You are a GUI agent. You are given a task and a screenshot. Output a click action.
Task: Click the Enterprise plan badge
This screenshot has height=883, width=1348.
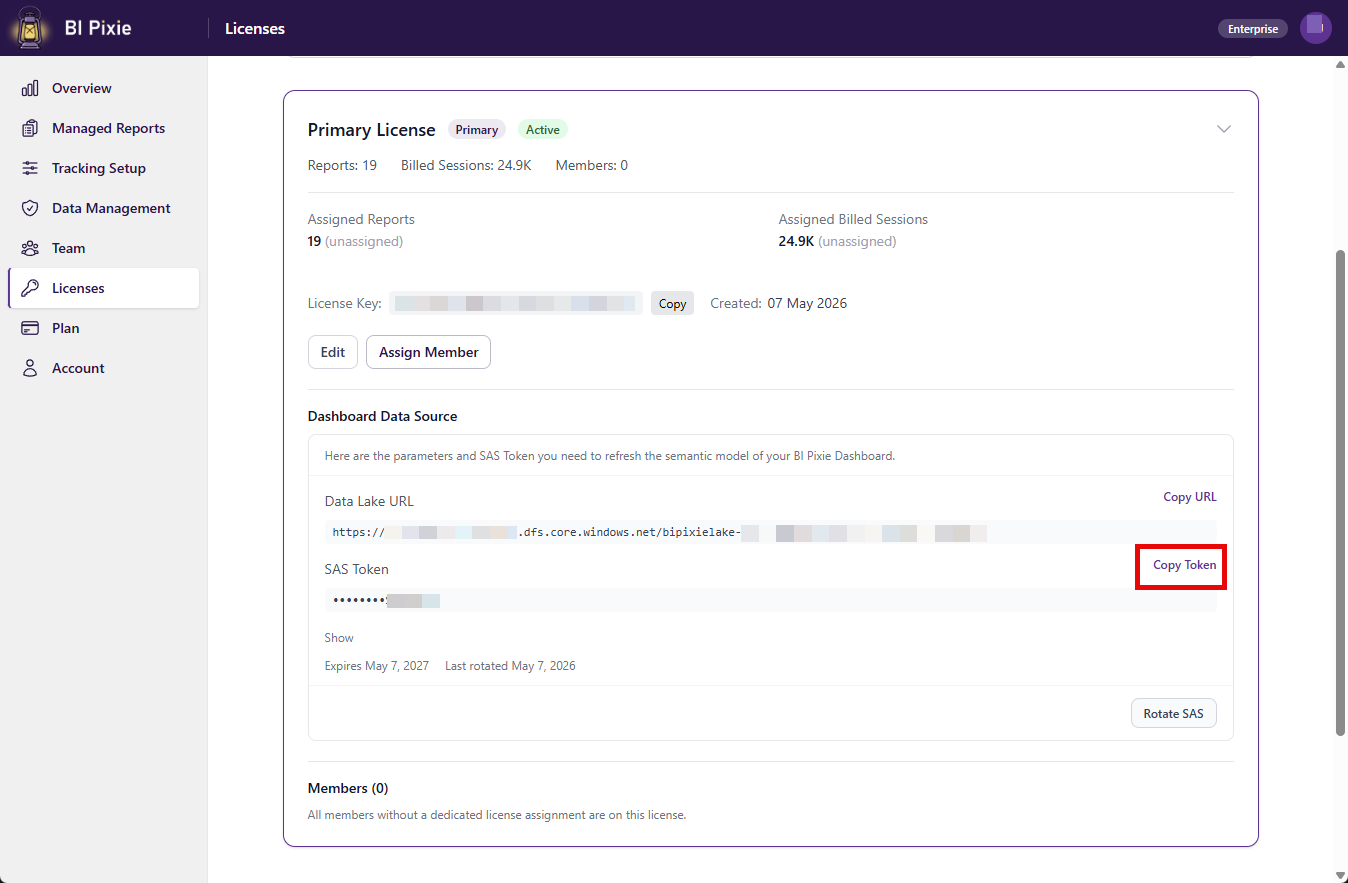[1253, 29]
